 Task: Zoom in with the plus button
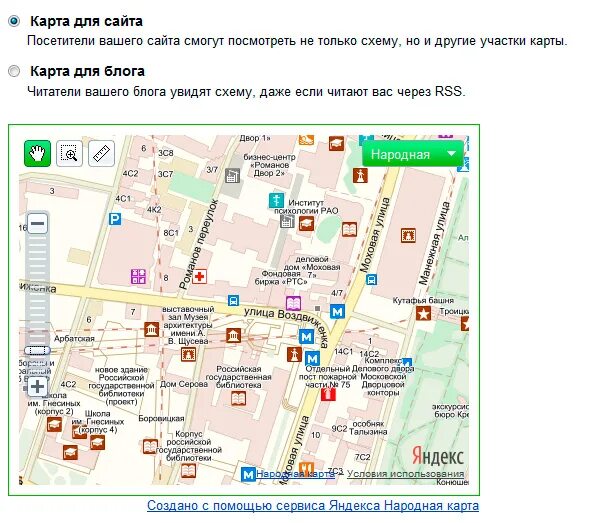click(38, 386)
